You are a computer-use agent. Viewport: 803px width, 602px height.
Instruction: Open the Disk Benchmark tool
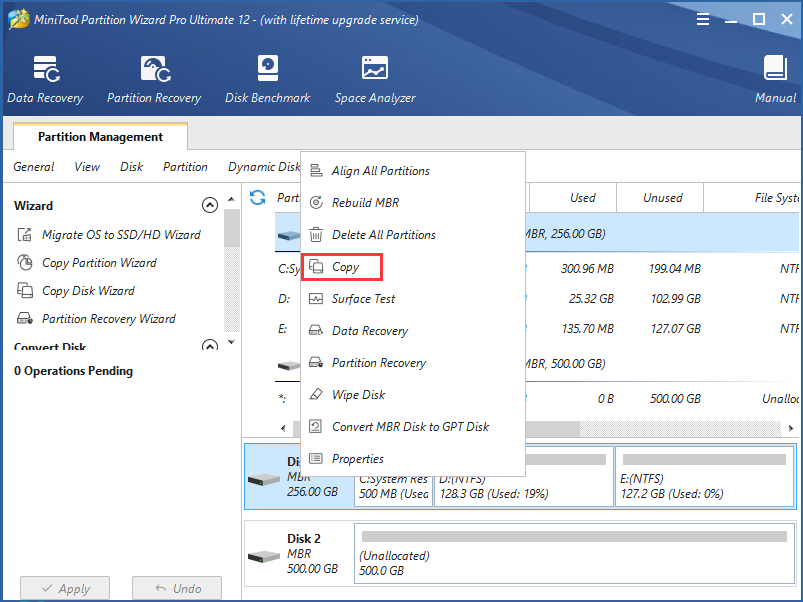tap(267, 79)
